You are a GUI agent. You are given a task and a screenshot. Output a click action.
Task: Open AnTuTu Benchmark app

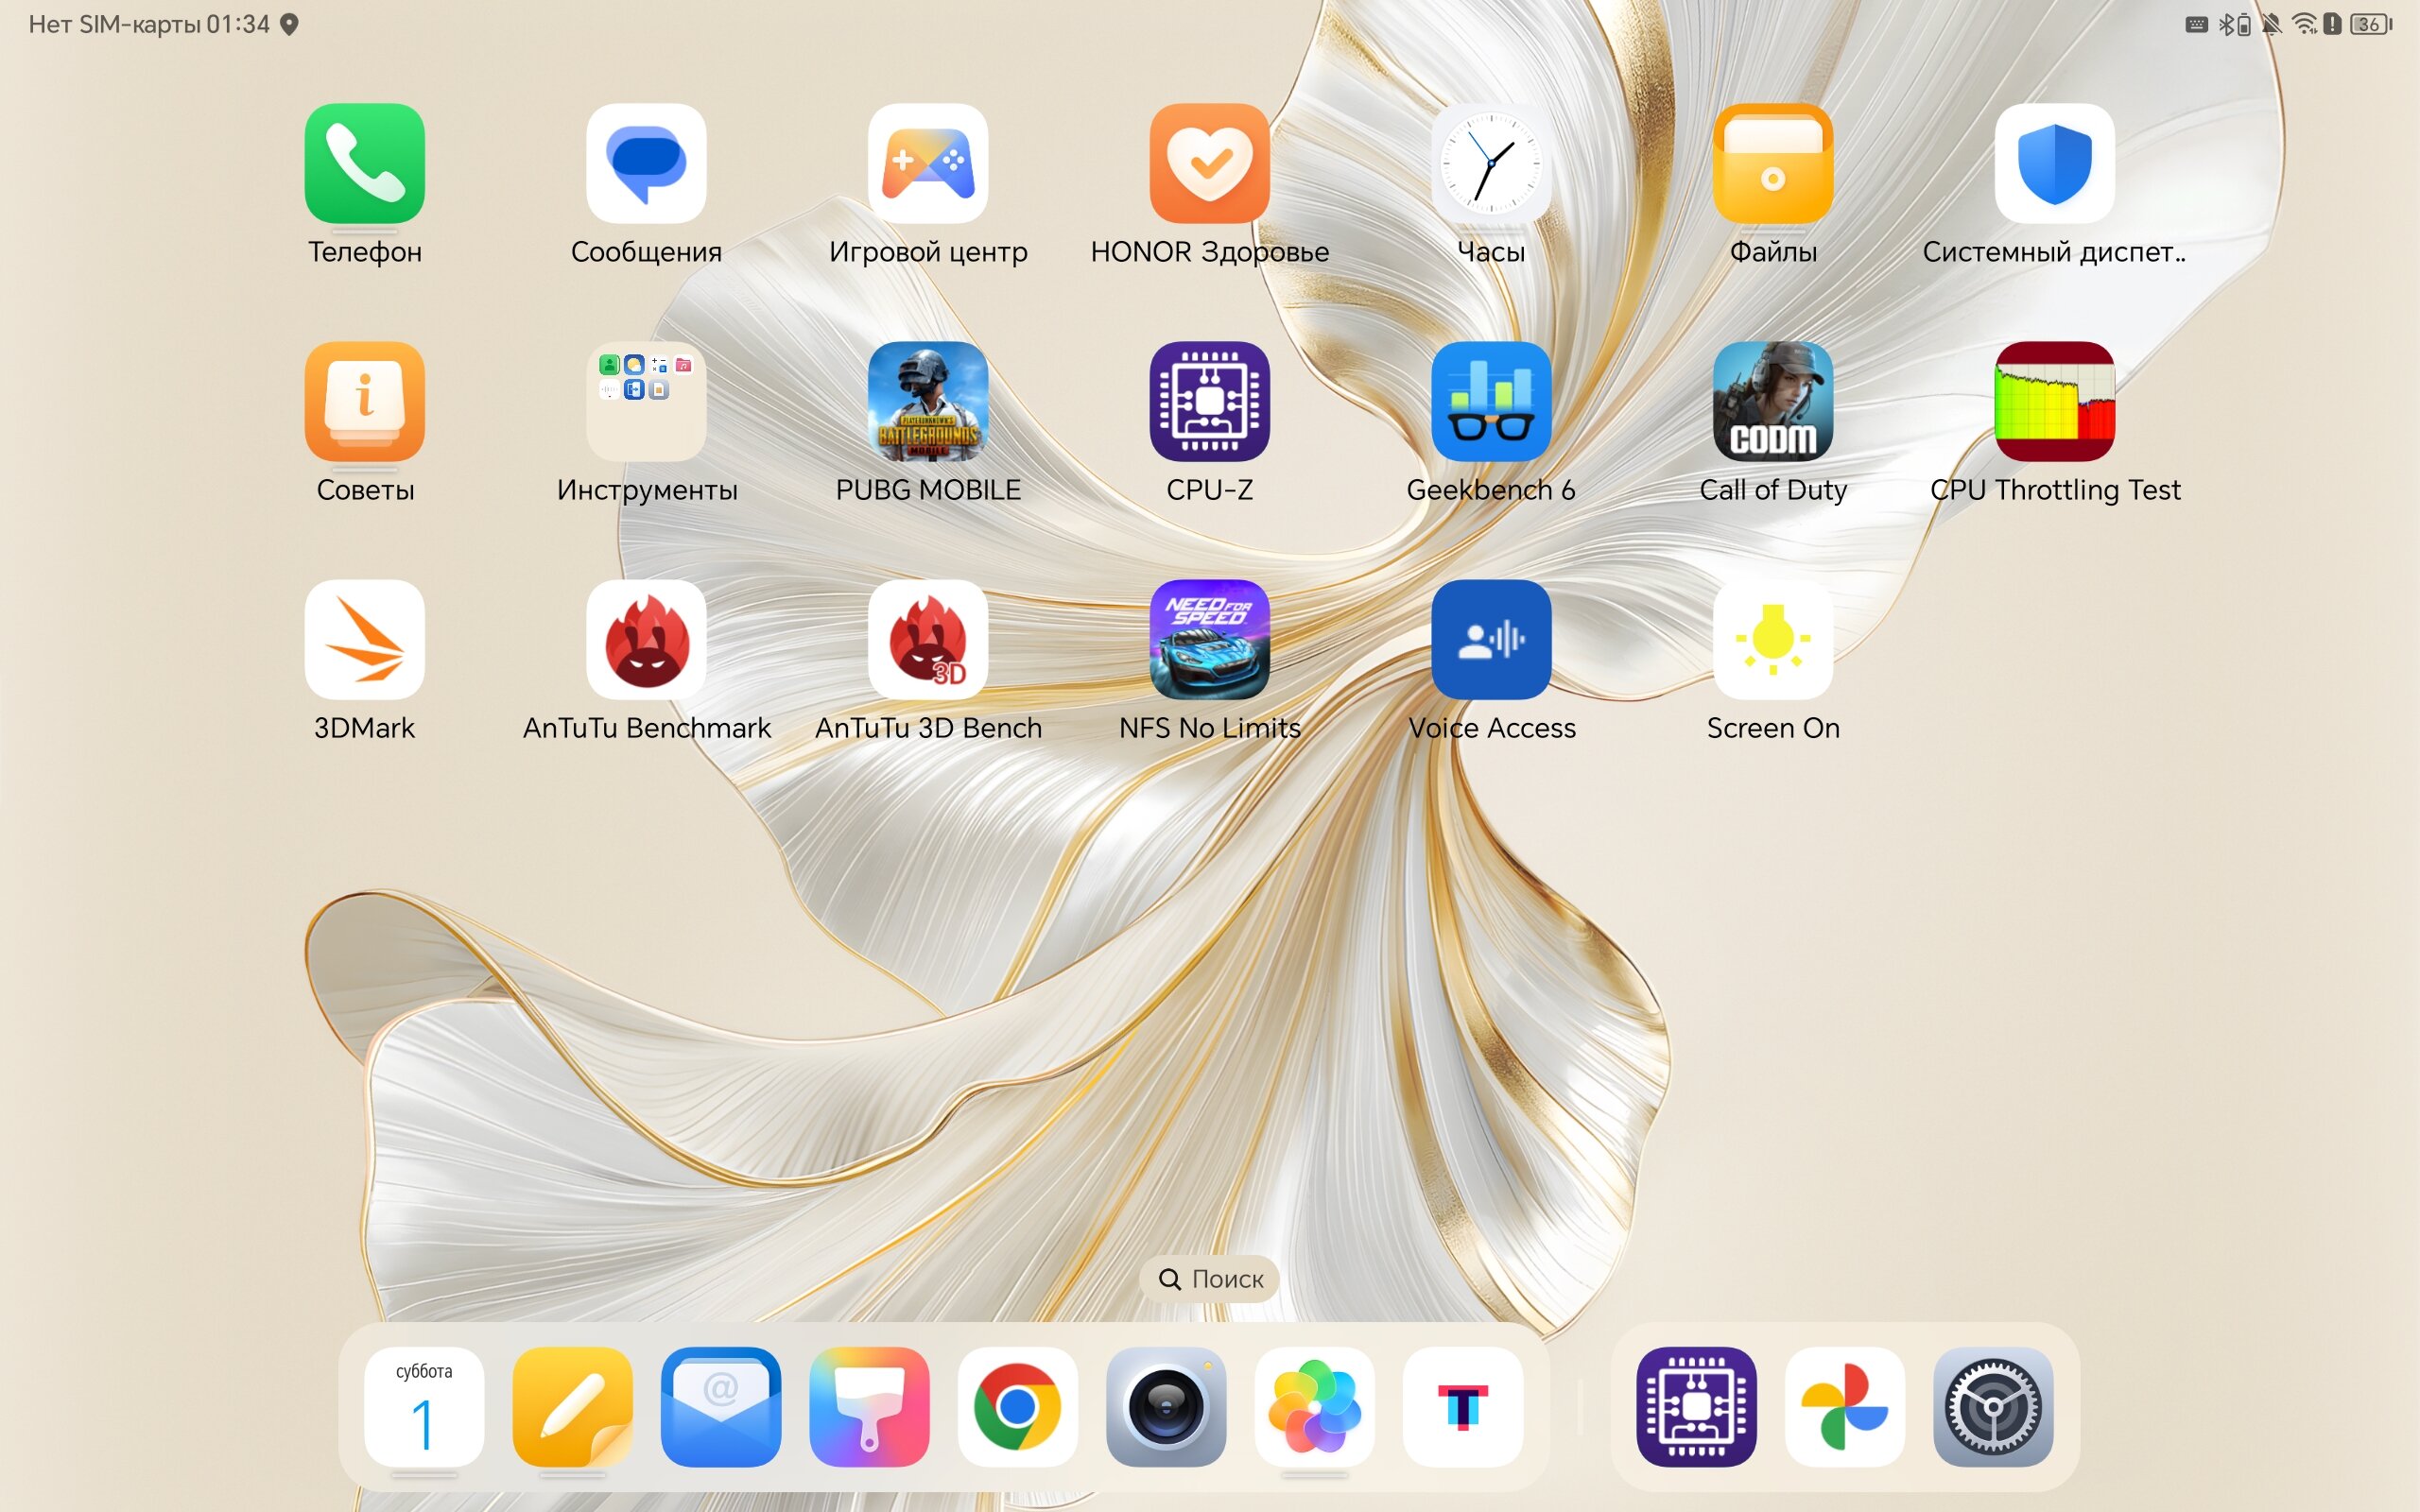pyautogui.click(x=646, y=639)
